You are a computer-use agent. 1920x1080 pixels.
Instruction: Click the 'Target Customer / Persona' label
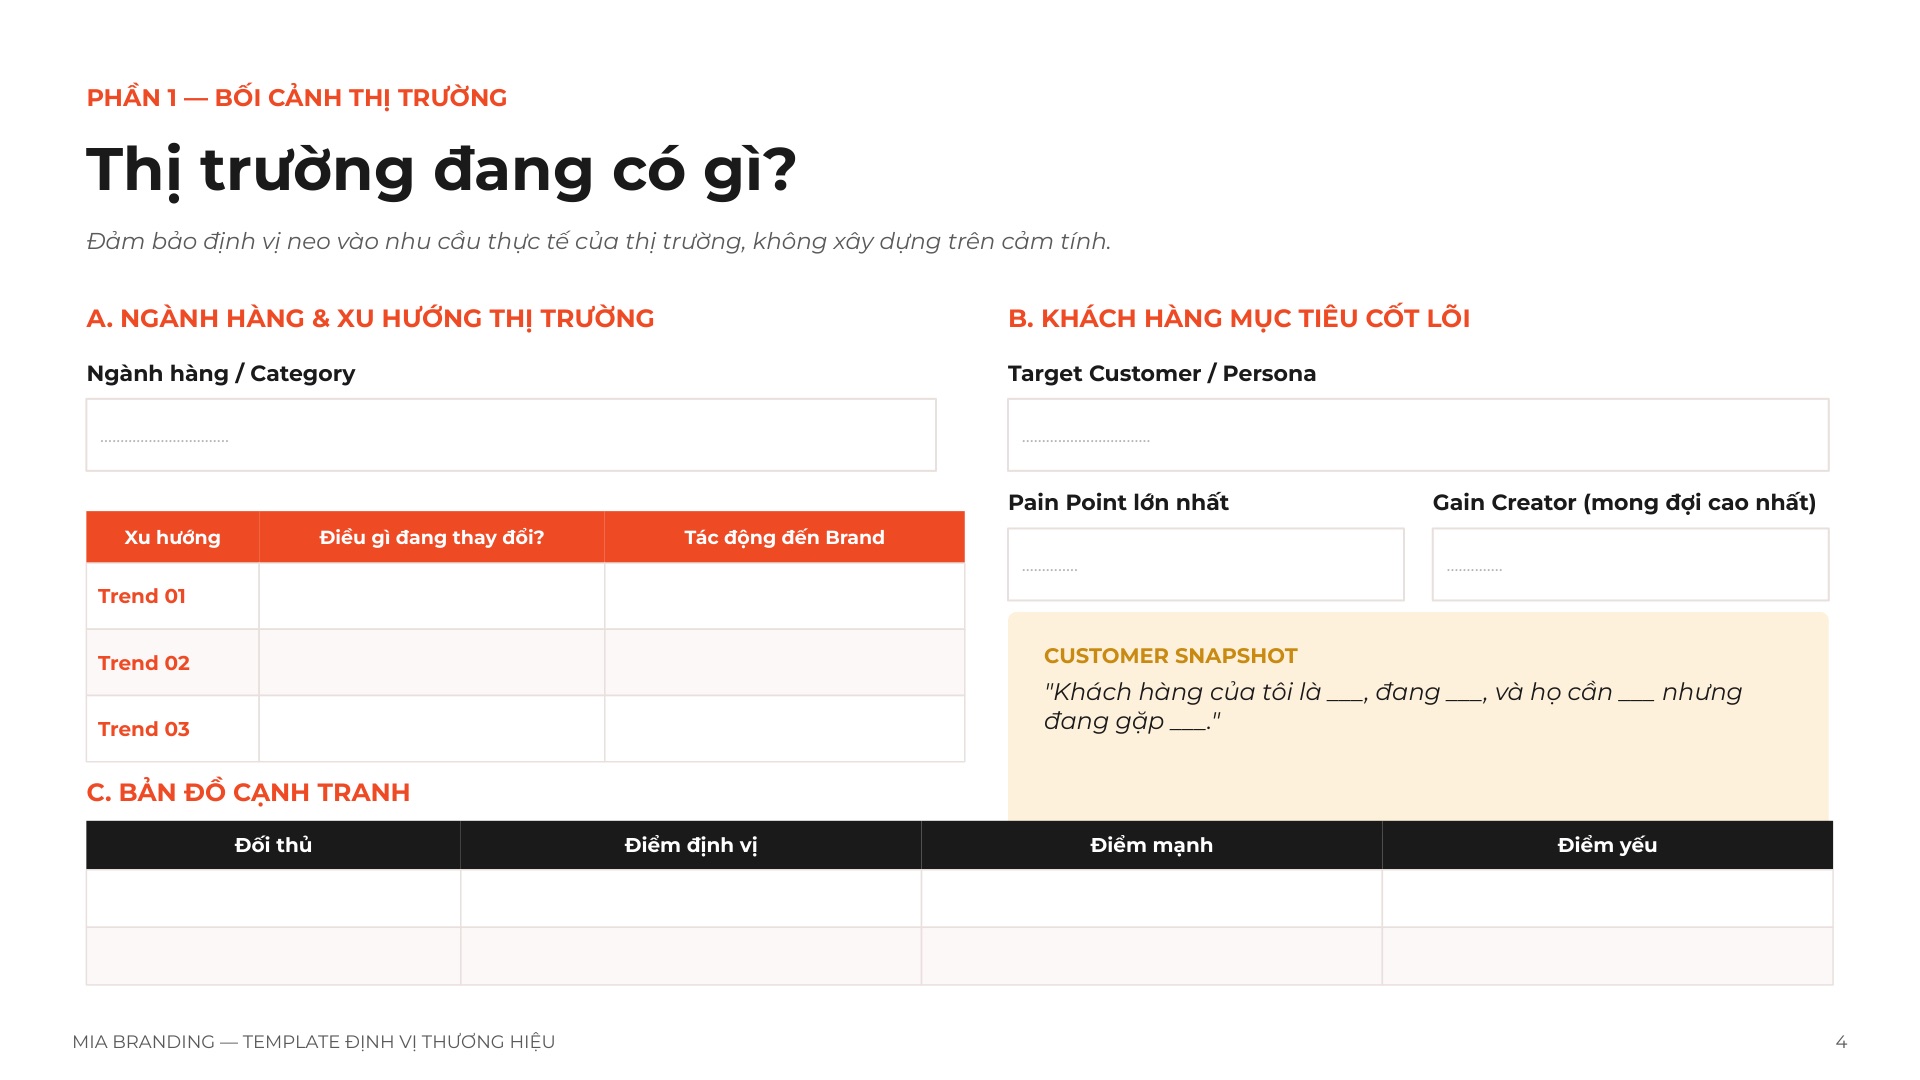click(x=1162, y=374)
